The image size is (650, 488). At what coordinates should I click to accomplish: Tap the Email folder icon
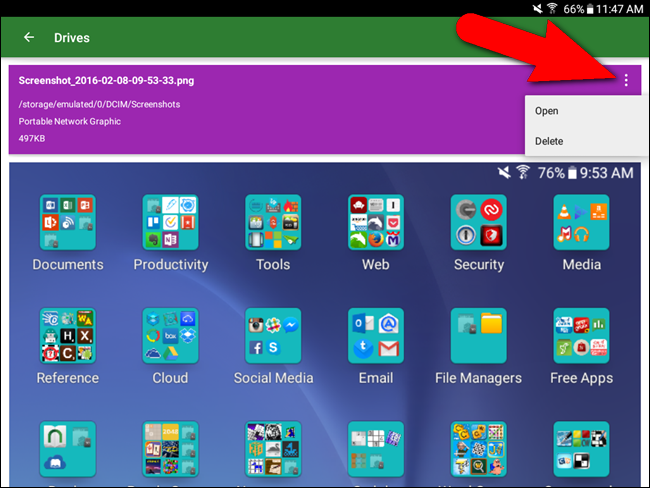coord(375,336)
